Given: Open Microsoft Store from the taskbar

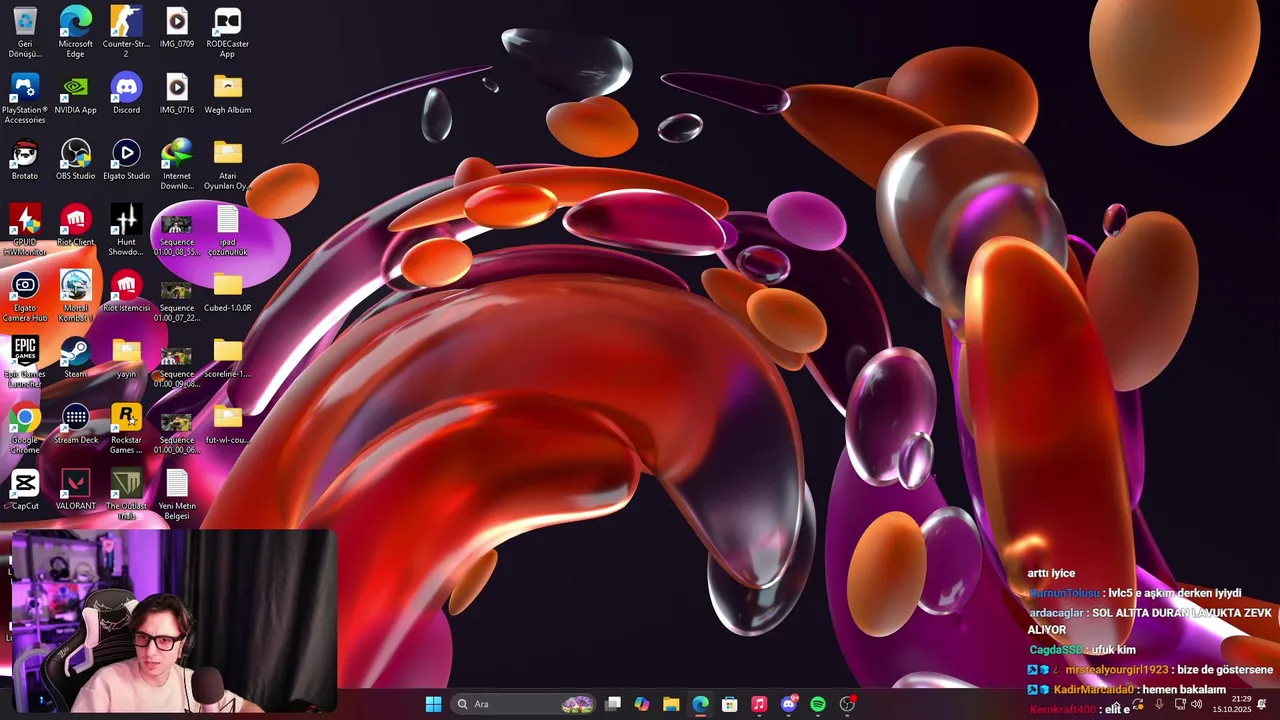Looking at the screenshot, I should click(730, 704).
